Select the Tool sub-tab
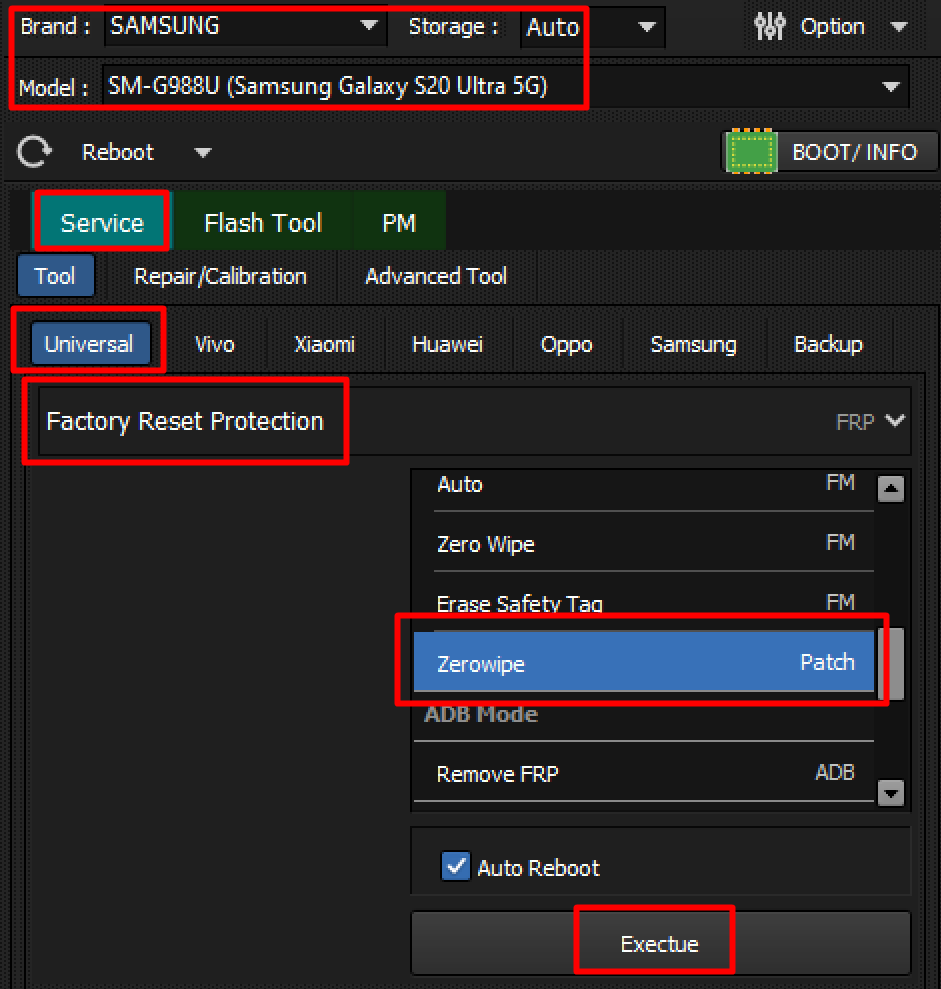941x989 pixels. pyautogui.click(x=56, y=276)
